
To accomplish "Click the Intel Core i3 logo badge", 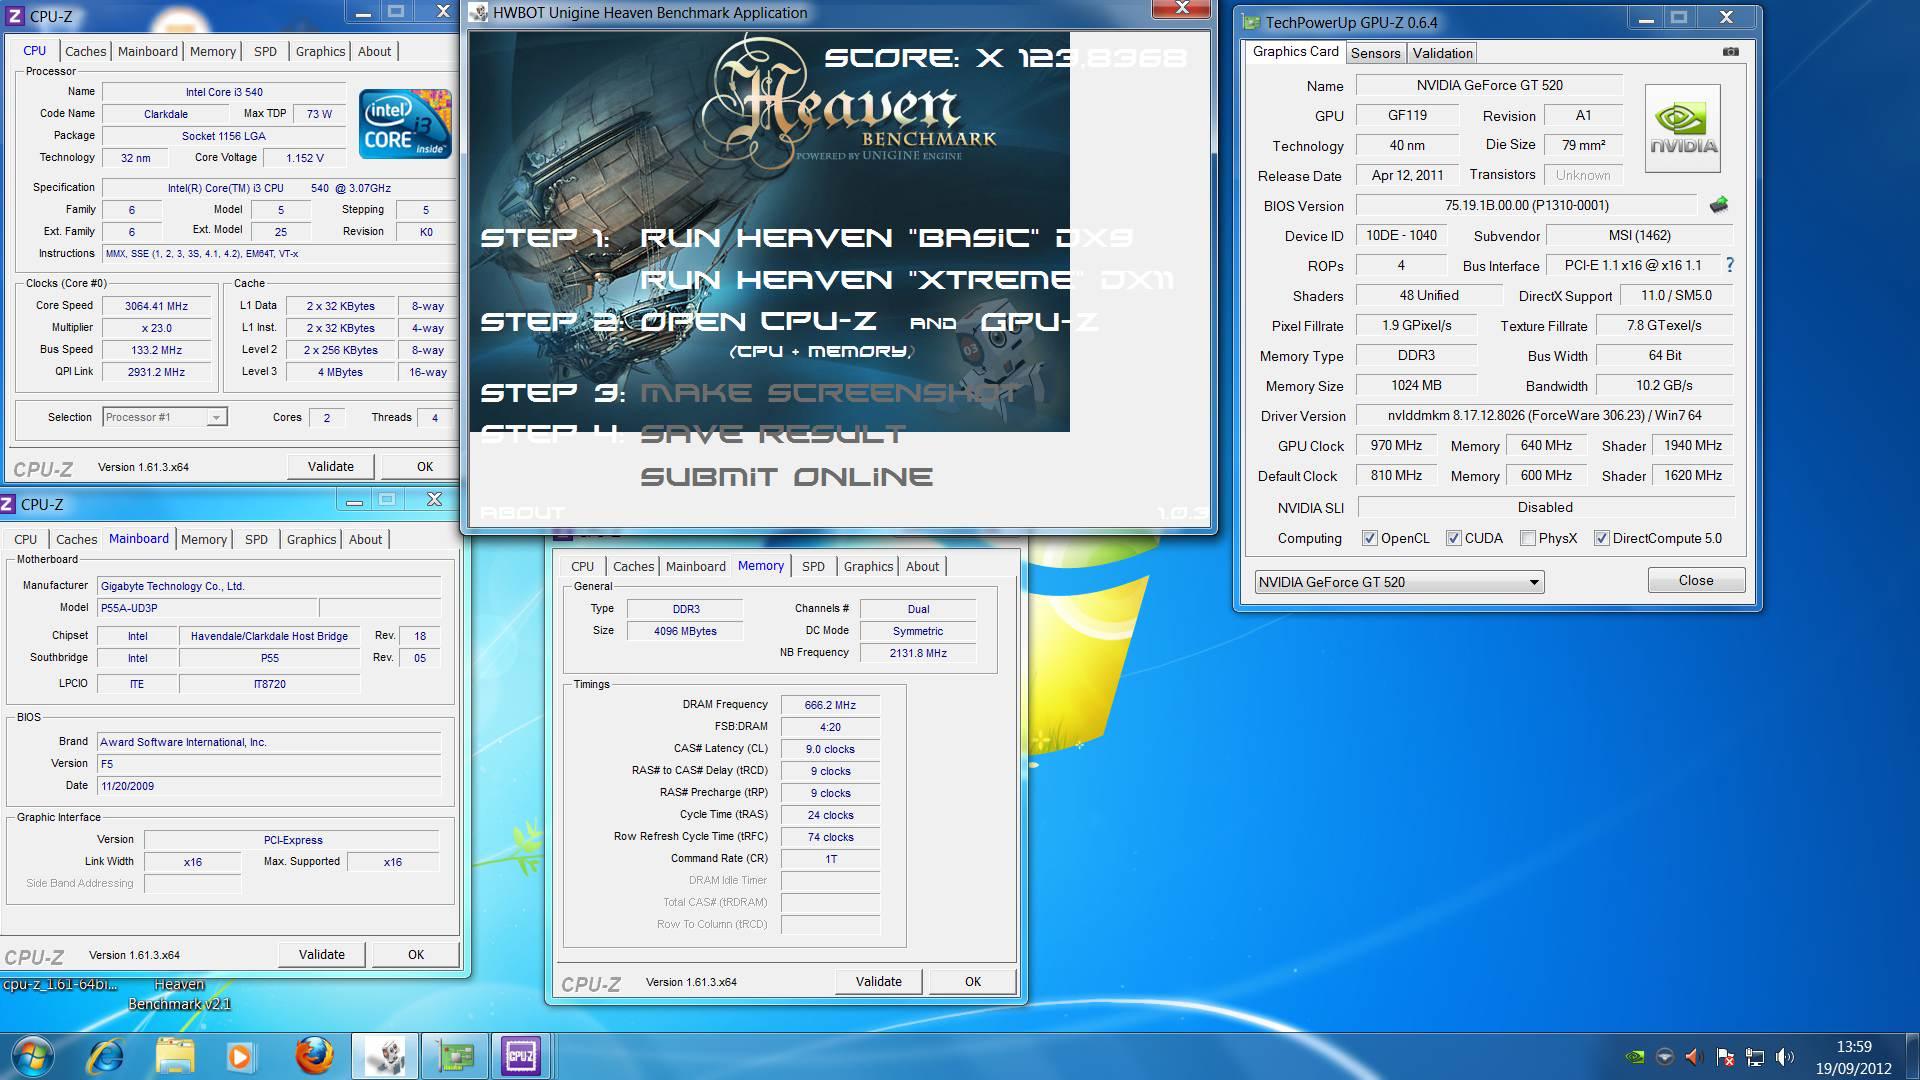I will [x=405, y=123].
